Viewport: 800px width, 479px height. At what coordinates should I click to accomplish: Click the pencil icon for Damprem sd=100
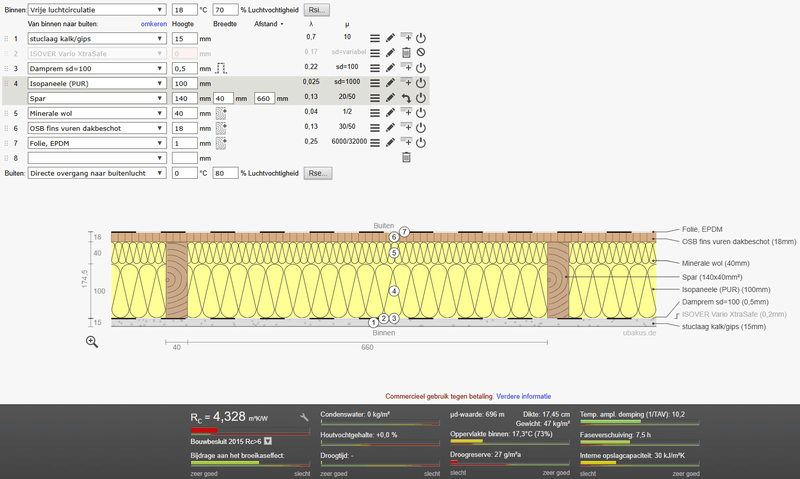[390, 68]
